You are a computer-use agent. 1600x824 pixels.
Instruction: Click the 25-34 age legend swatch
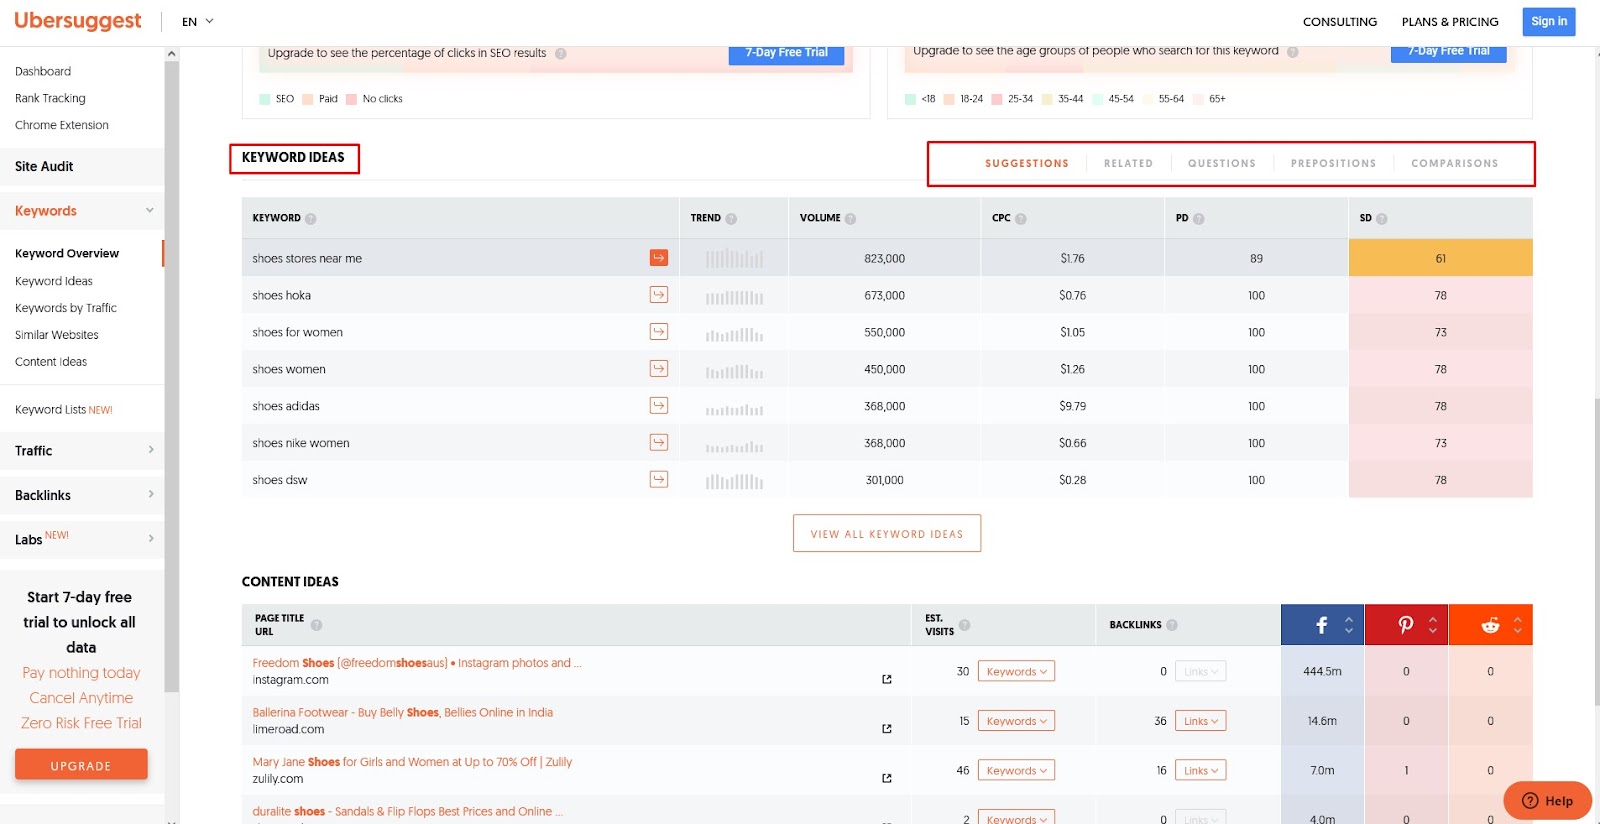click(x=997, y=99)
